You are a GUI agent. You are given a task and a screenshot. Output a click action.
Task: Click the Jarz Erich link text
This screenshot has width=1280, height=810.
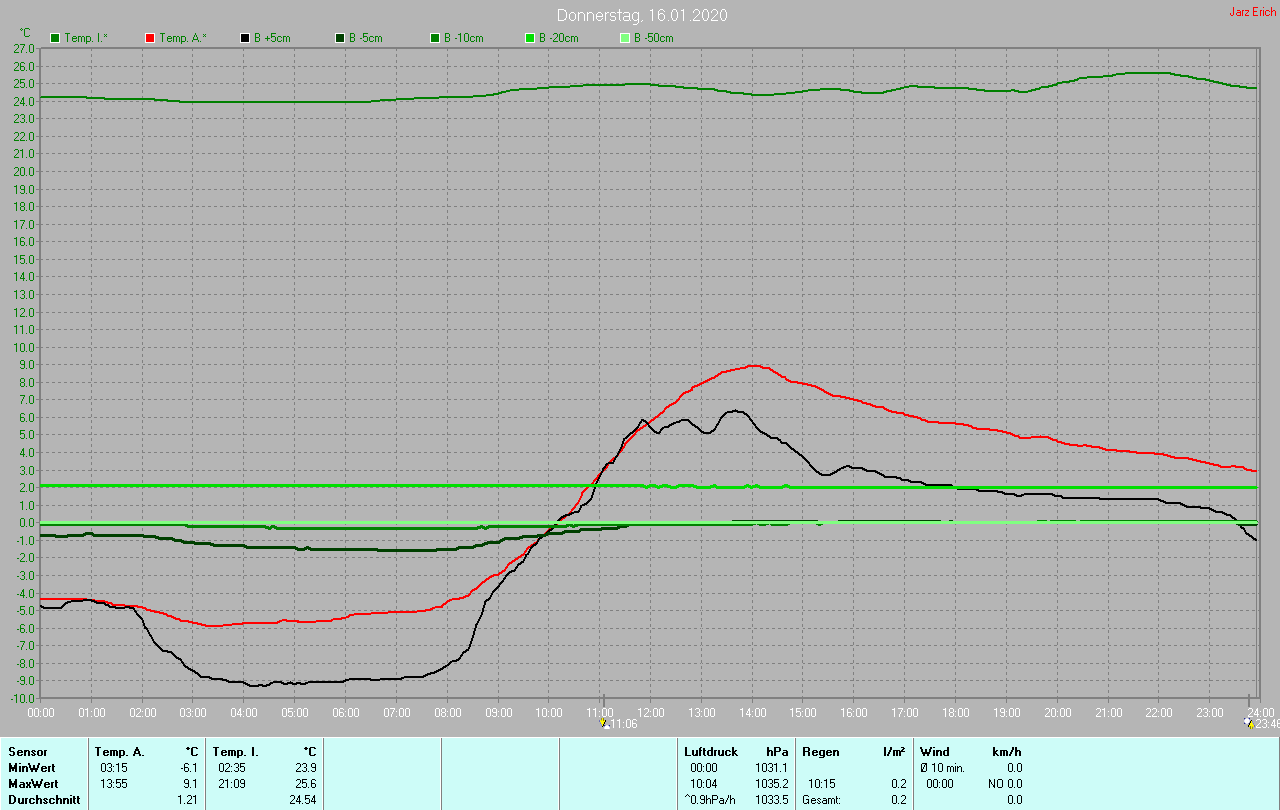click(x=1252, y=12)
